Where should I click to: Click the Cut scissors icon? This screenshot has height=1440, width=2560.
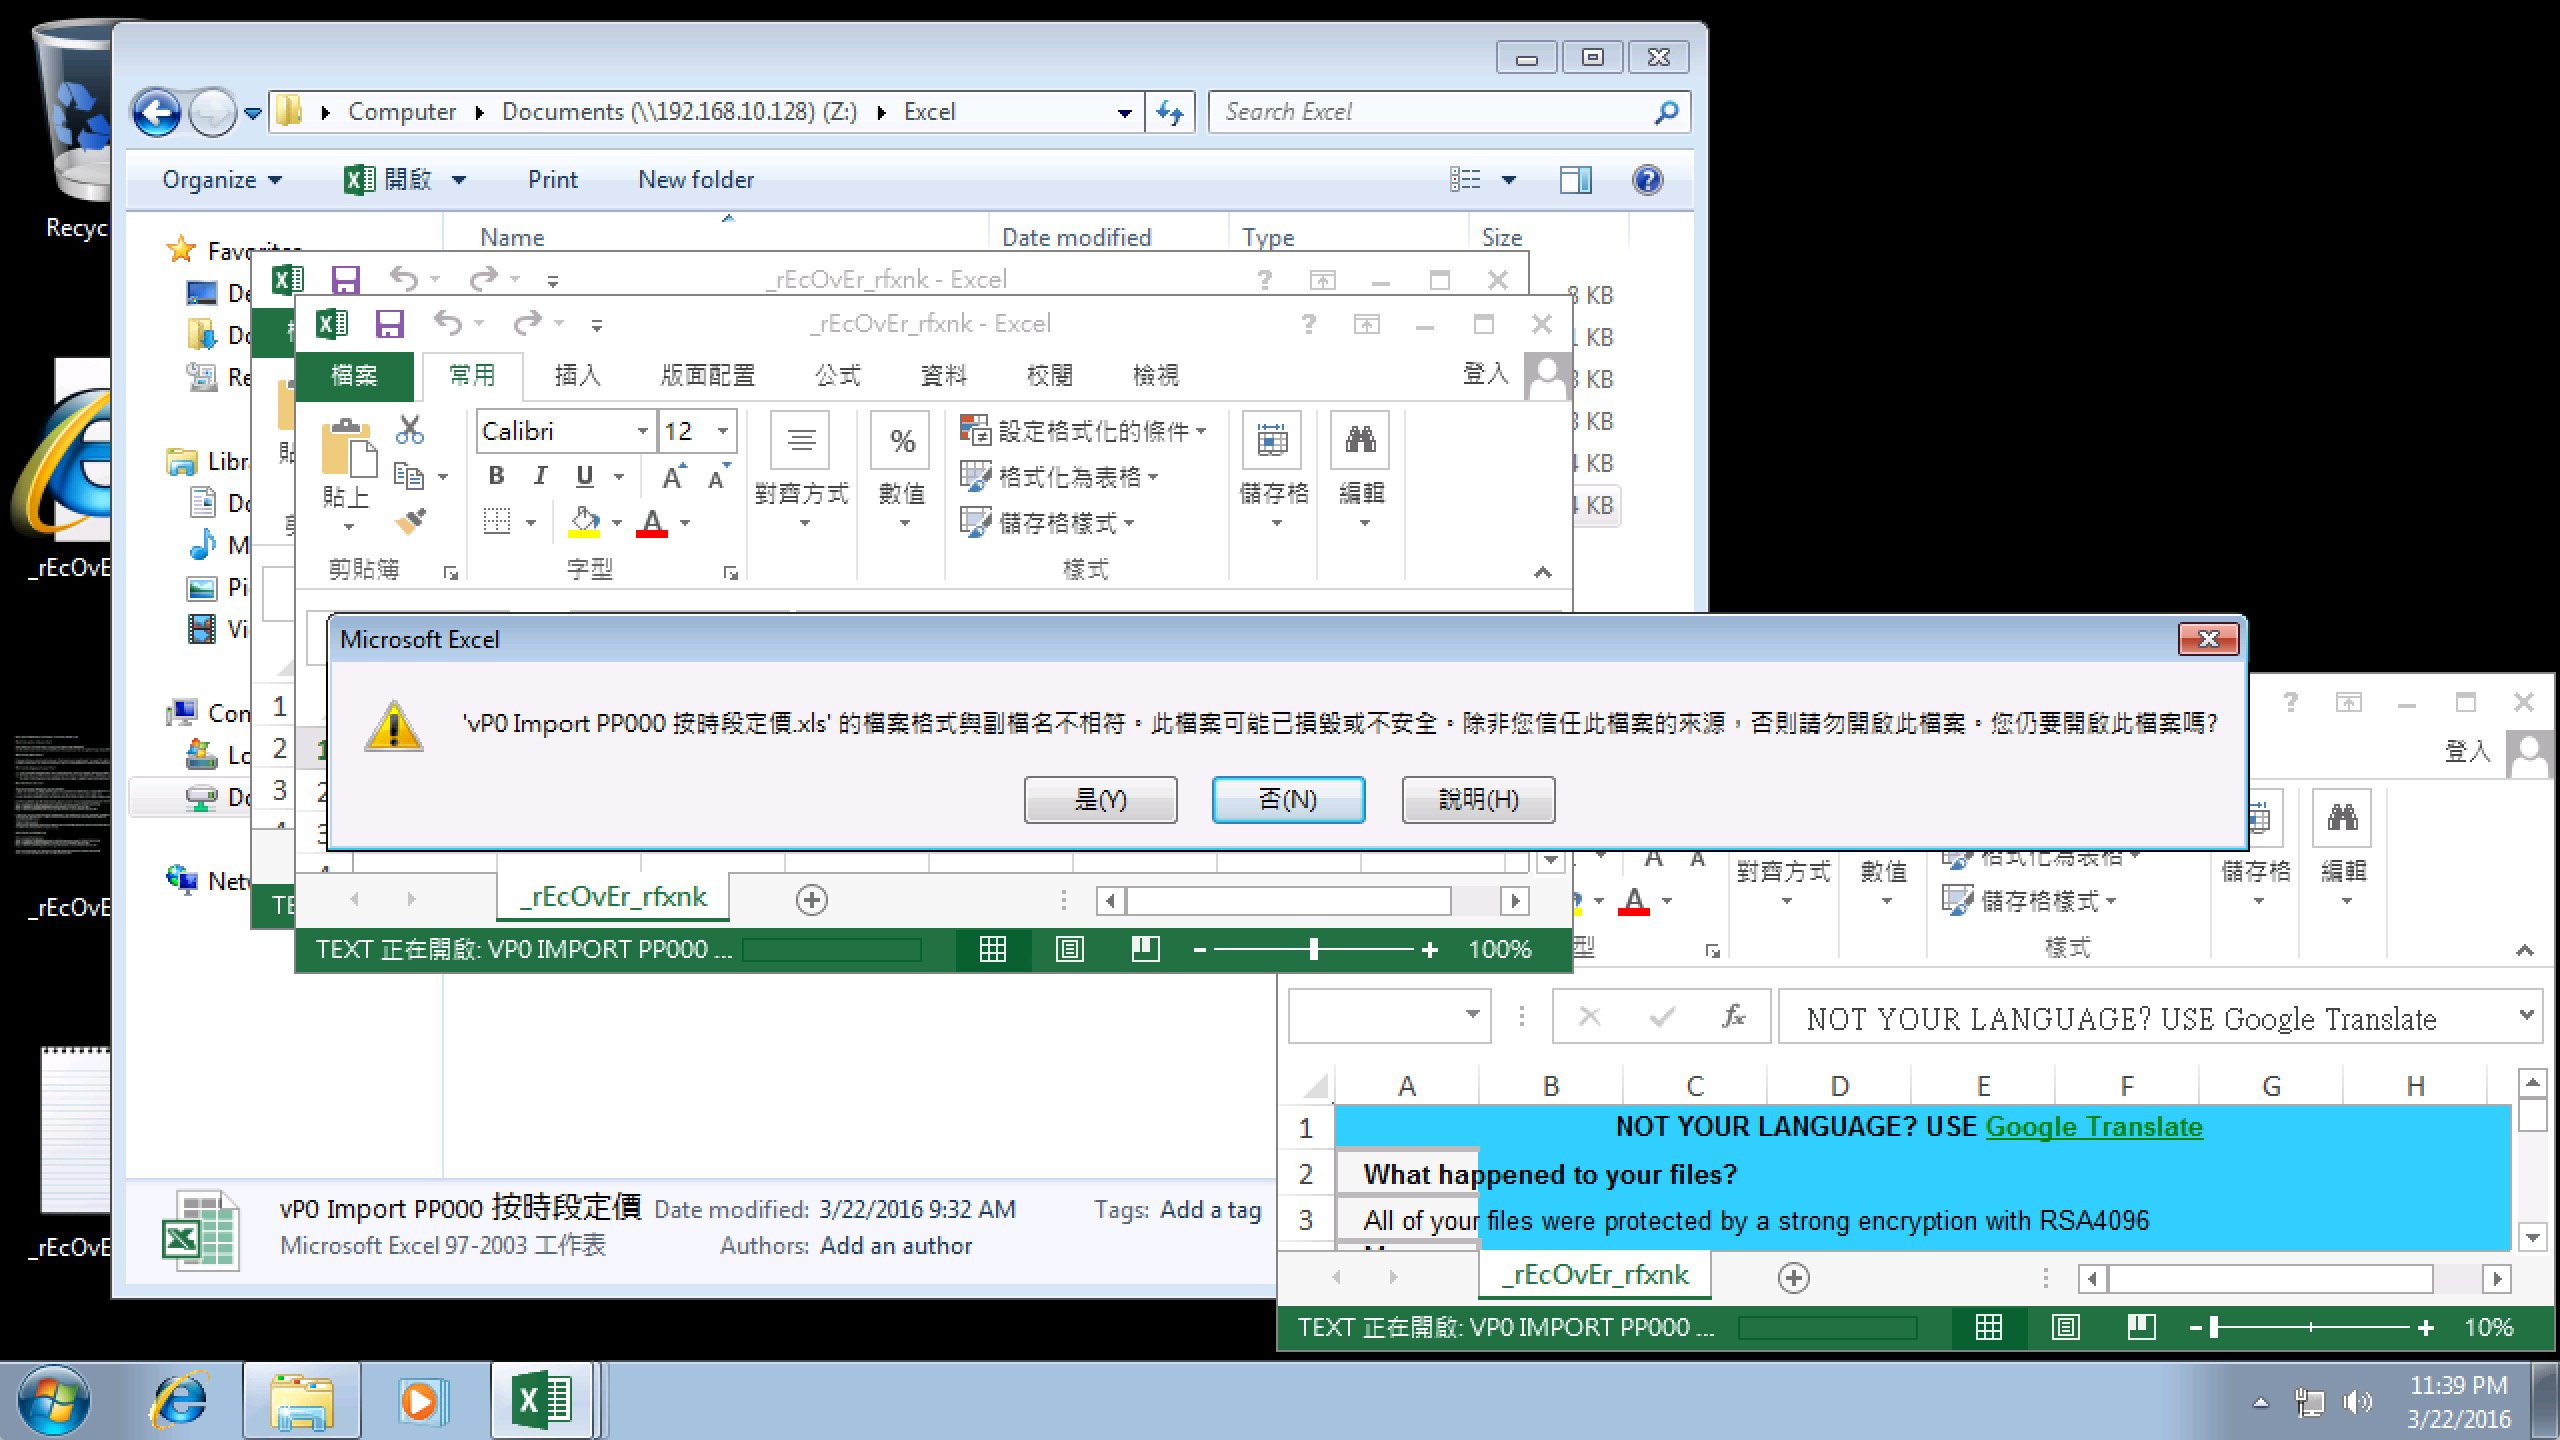(x=410, y=430)
